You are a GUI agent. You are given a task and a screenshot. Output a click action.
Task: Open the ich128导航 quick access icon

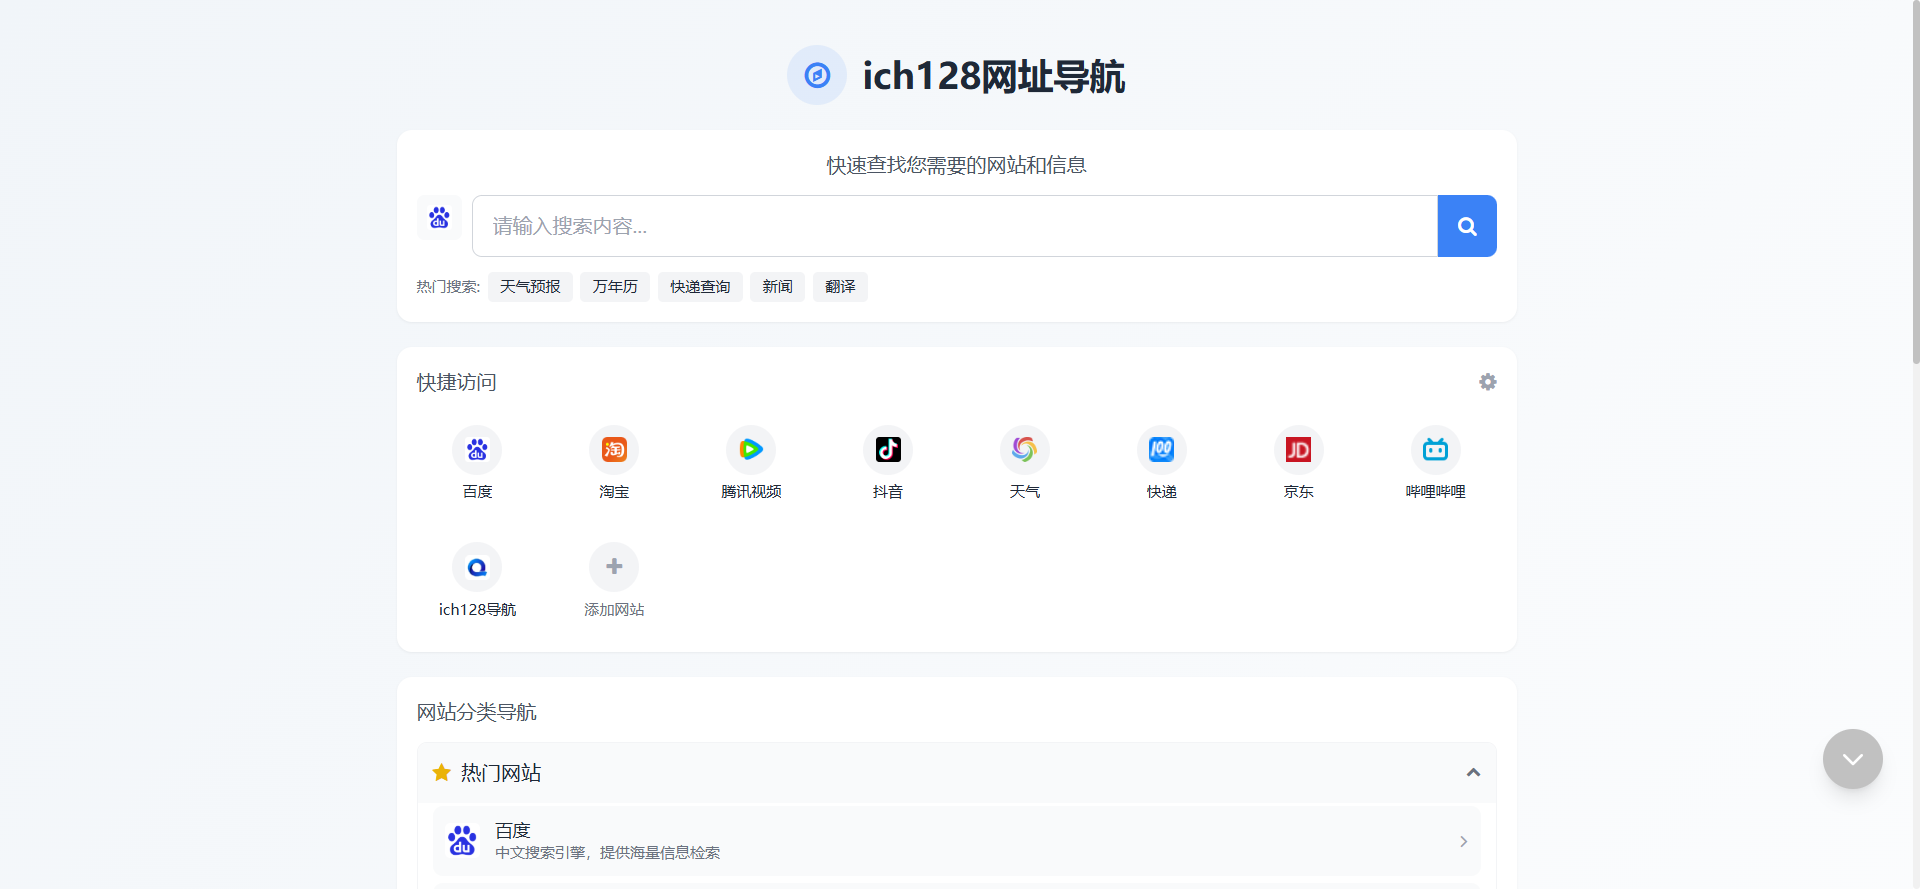click(477, 568)
